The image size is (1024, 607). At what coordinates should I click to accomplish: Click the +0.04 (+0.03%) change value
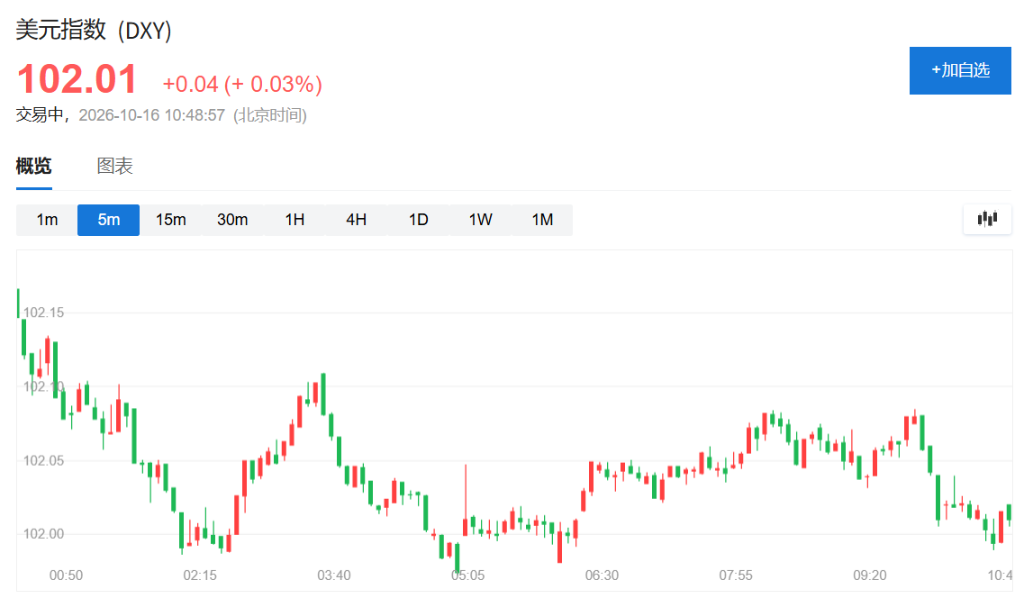click(x=242, y=84)
